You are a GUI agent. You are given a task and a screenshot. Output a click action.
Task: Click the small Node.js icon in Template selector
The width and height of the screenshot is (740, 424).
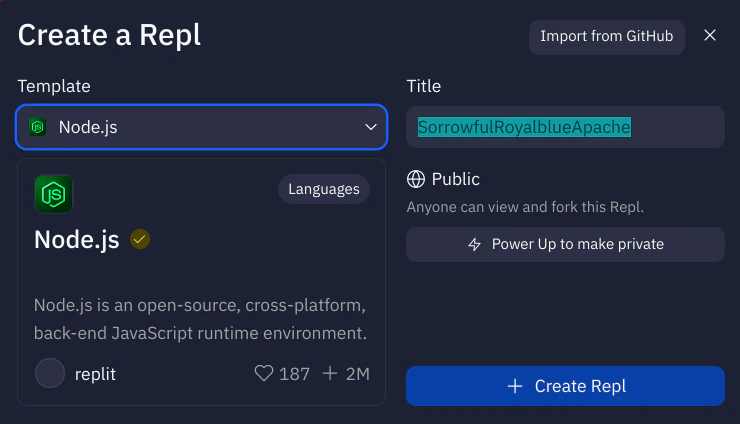coord(38,127)
